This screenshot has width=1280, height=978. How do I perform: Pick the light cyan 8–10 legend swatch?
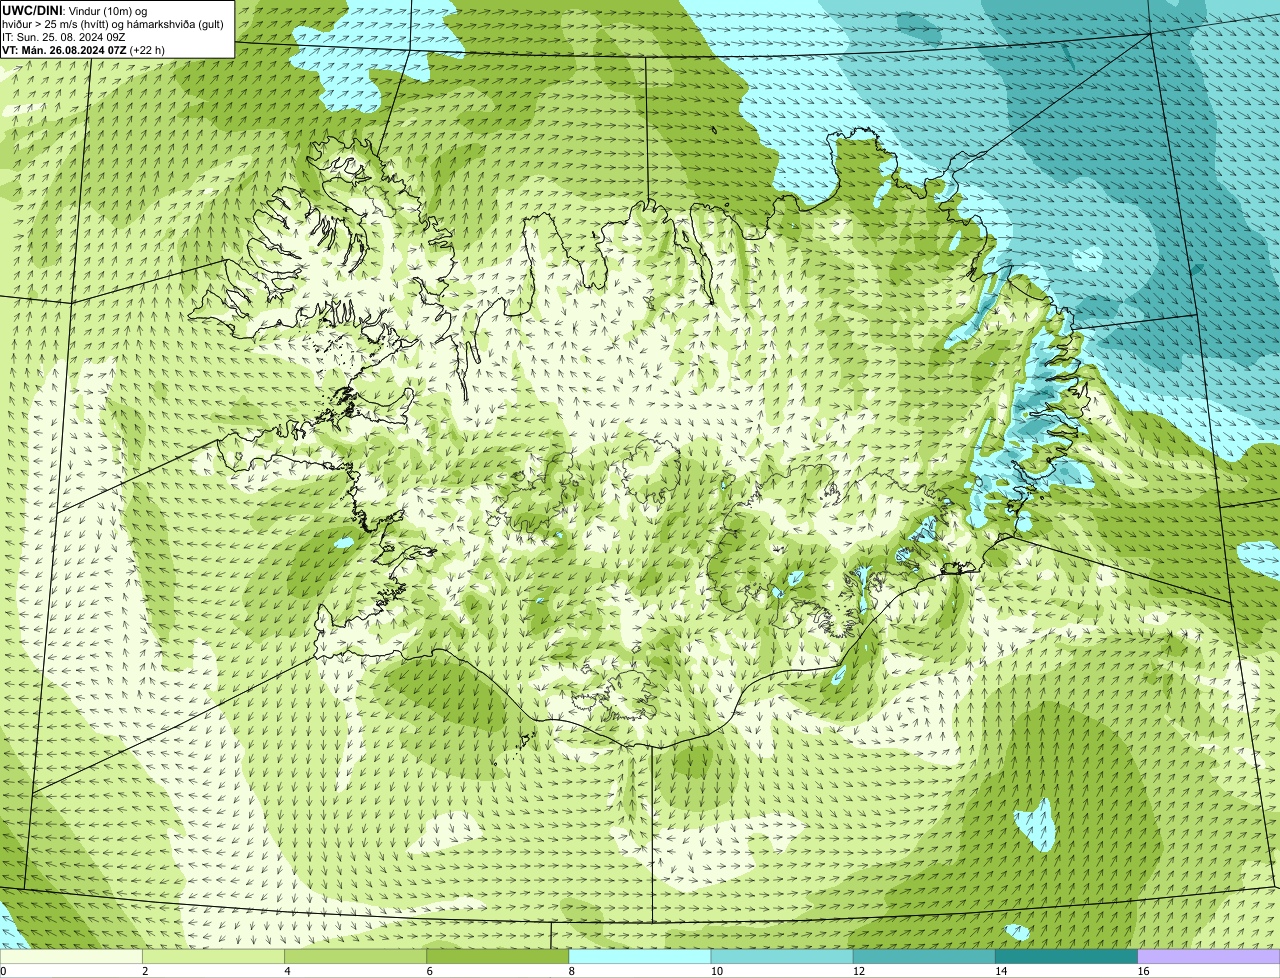pyautogui.click(x=640, y=957)
